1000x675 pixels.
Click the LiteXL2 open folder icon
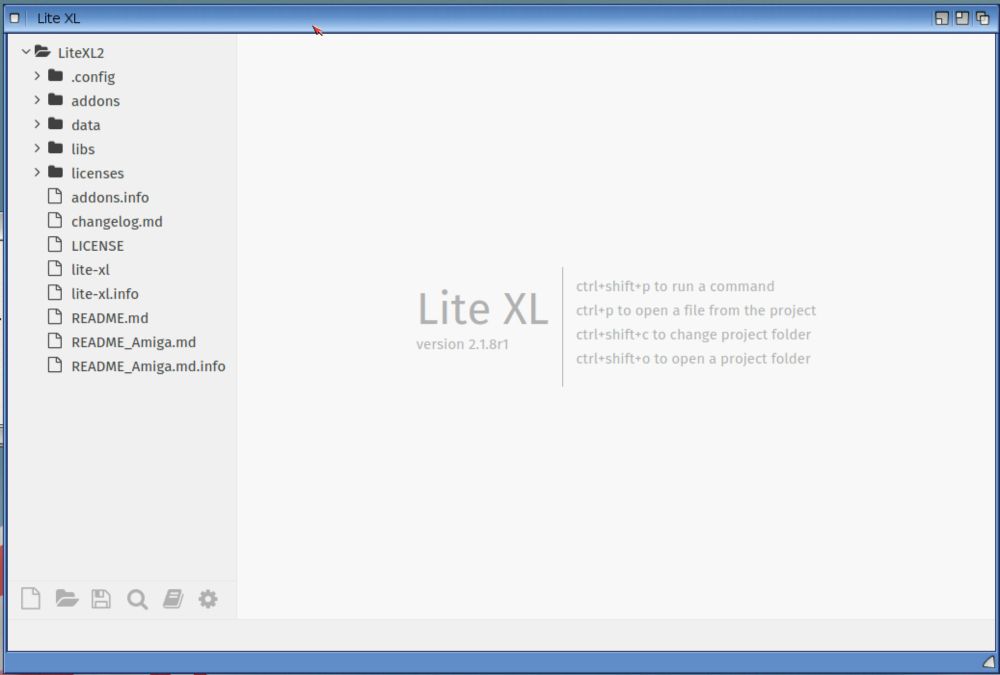[42, 52]
